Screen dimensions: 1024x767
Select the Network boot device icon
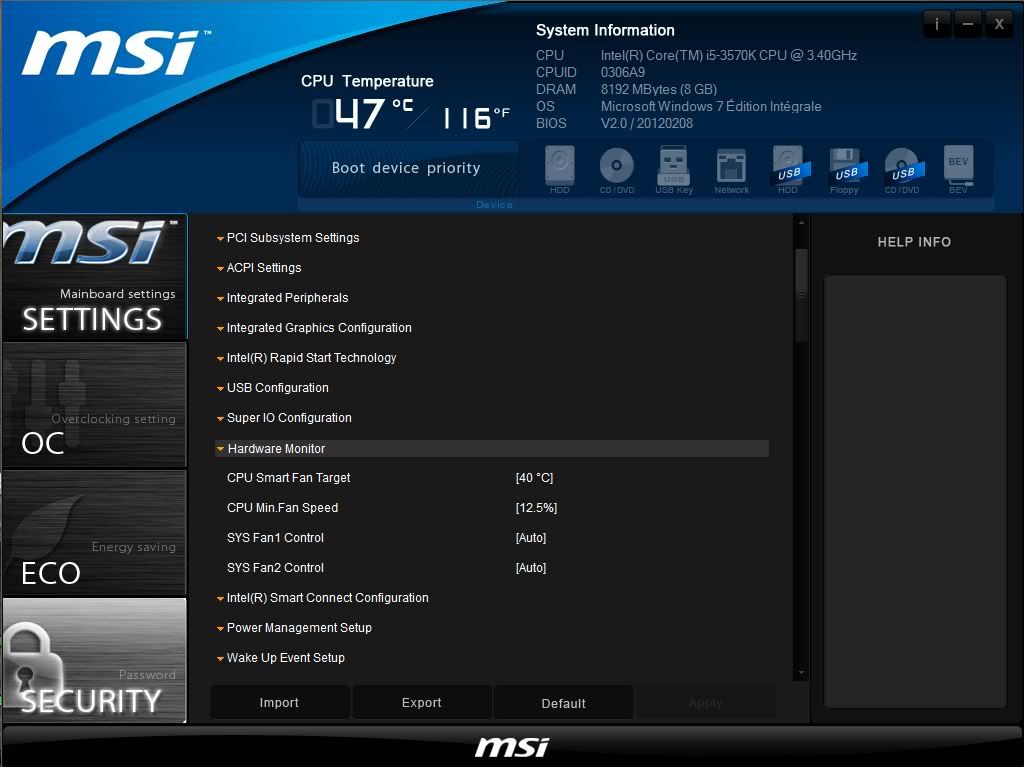pyautogui.click(x=731, y=166)
